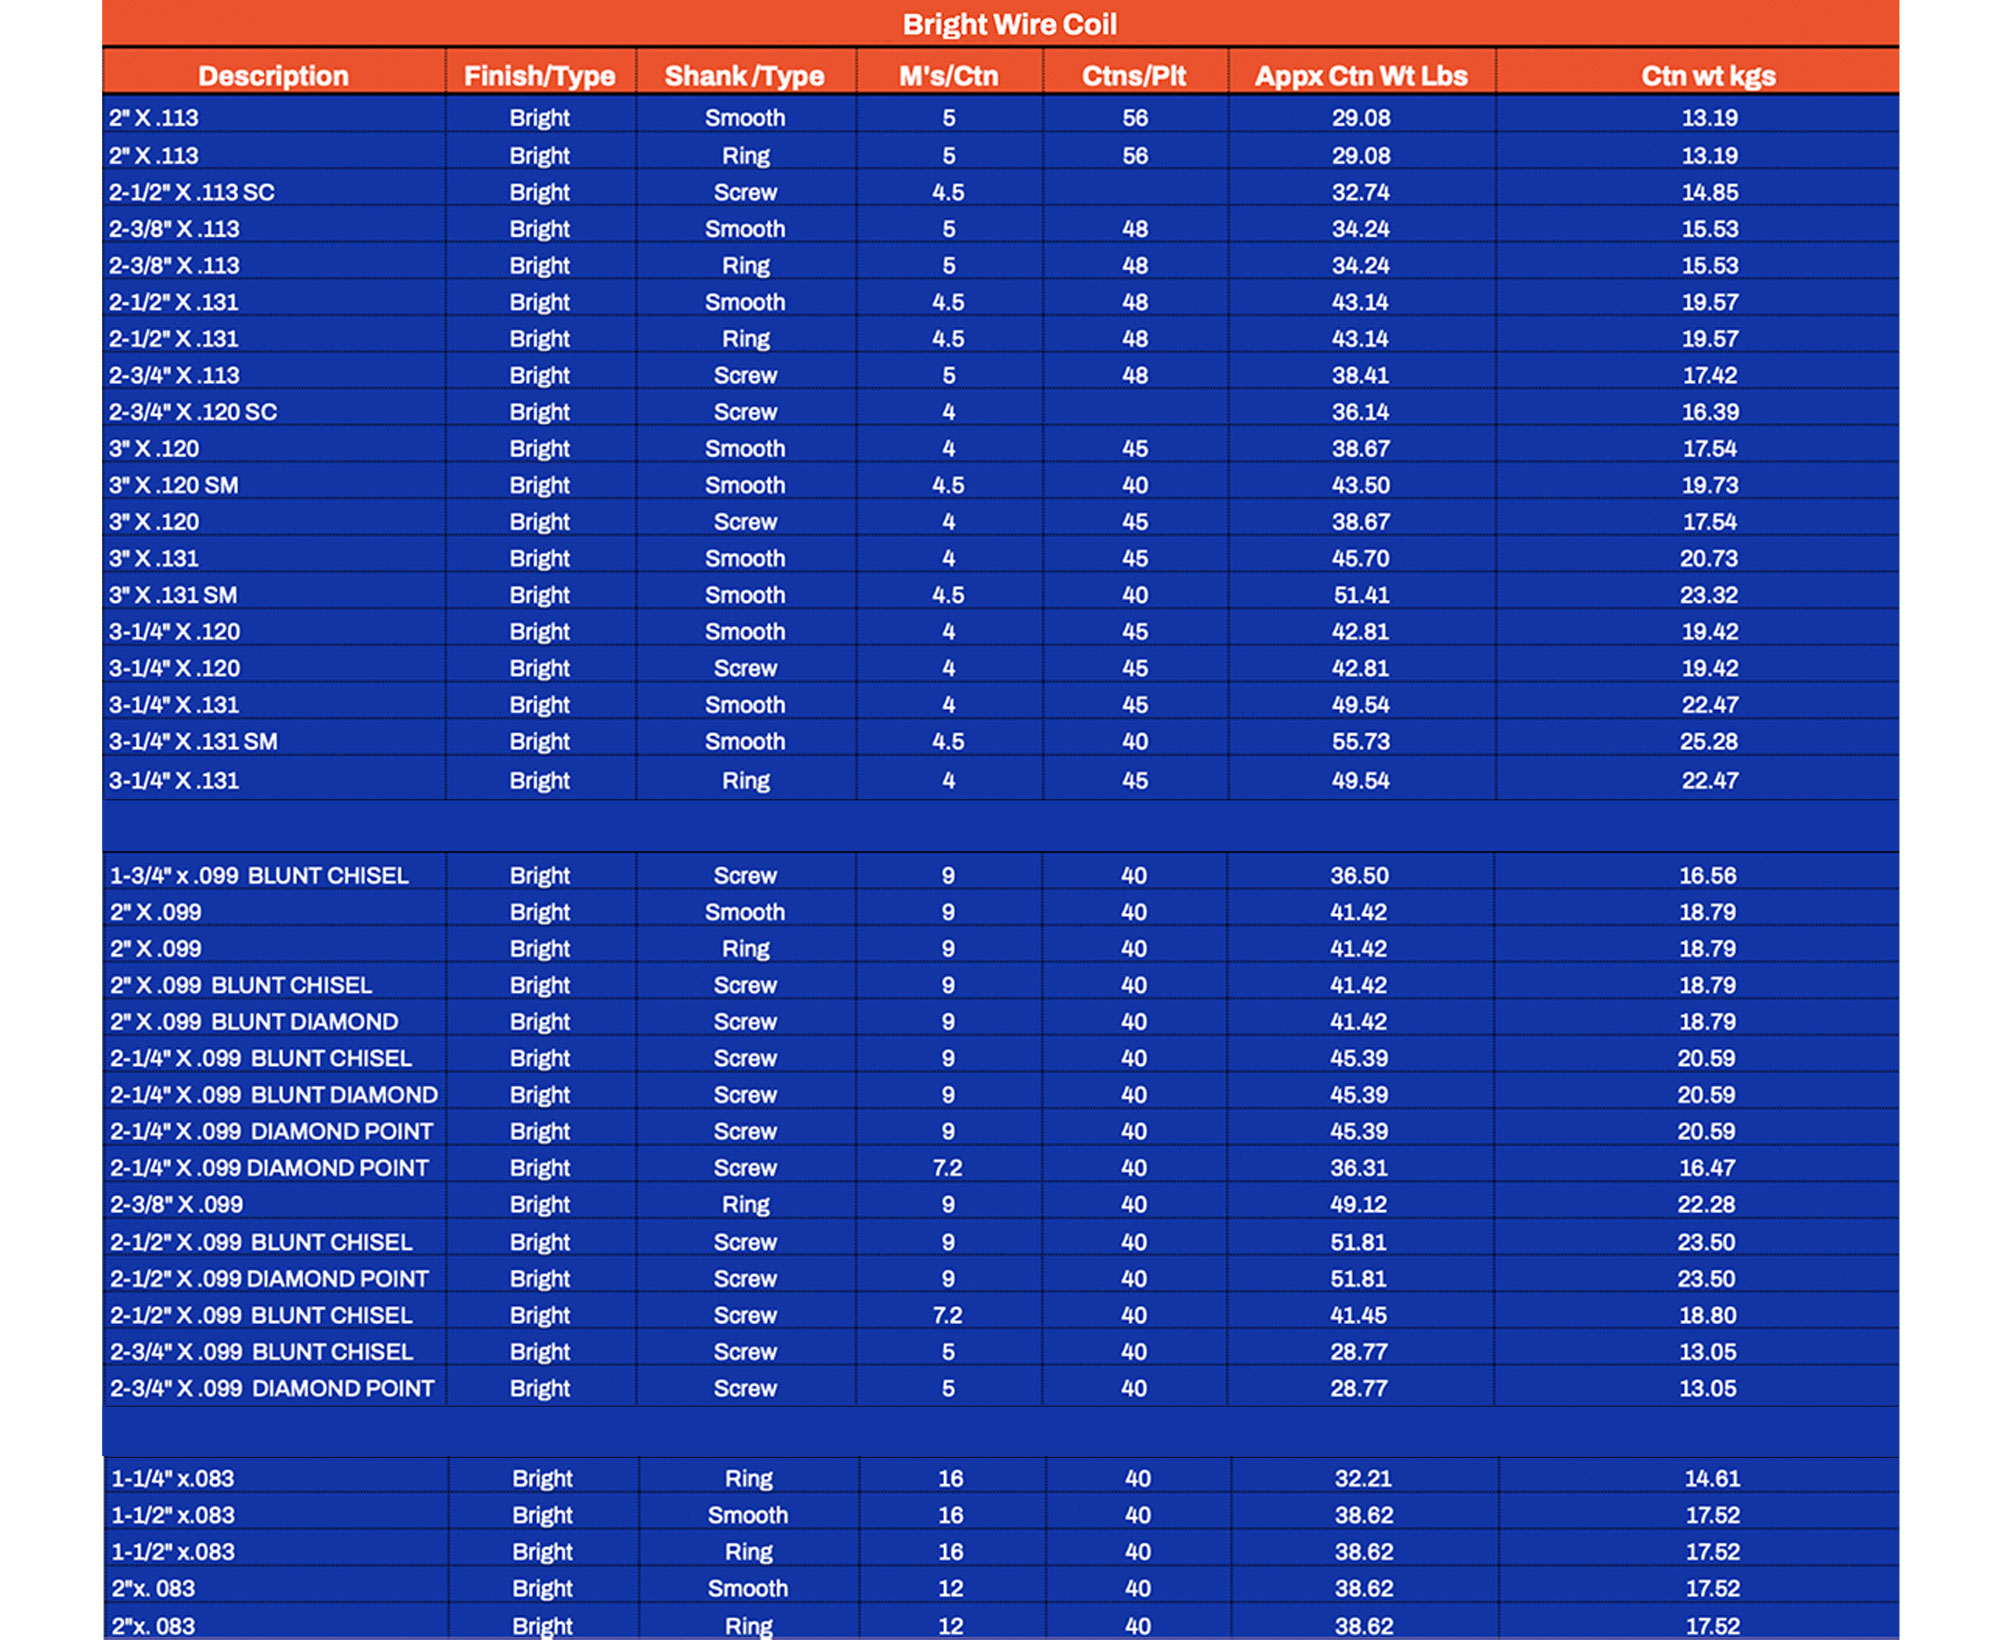Select the 3-1/4" X .131 SM cell
Screen dimensions: 2002x1640
[193, 741]
